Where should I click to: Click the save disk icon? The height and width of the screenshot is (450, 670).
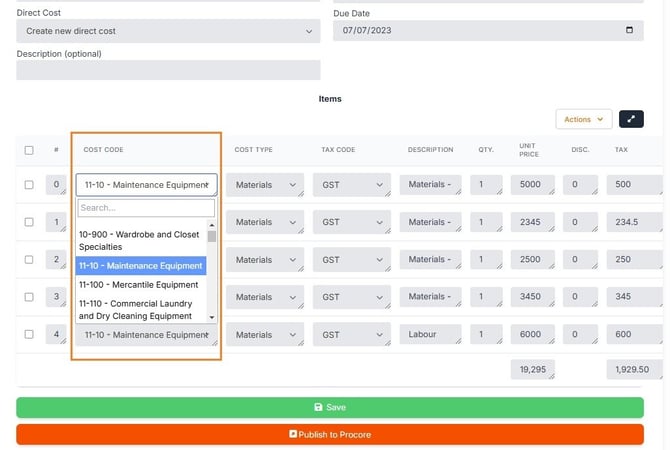click(x=318, y=407)
